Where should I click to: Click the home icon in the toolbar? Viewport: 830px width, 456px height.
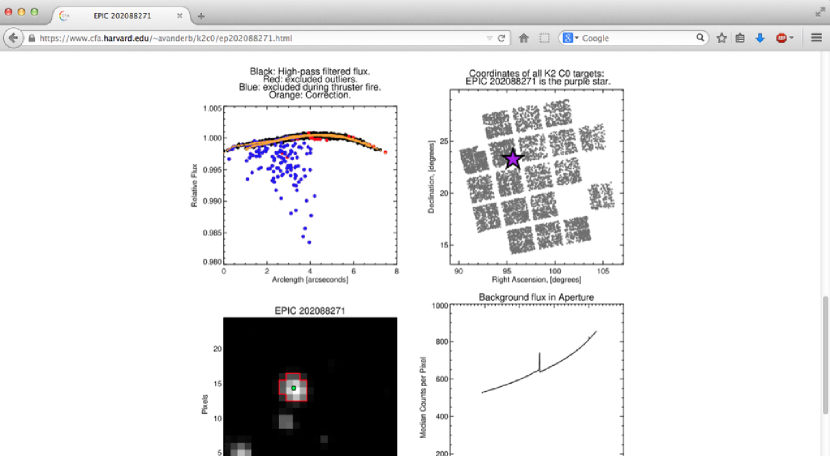coord(524,38)
